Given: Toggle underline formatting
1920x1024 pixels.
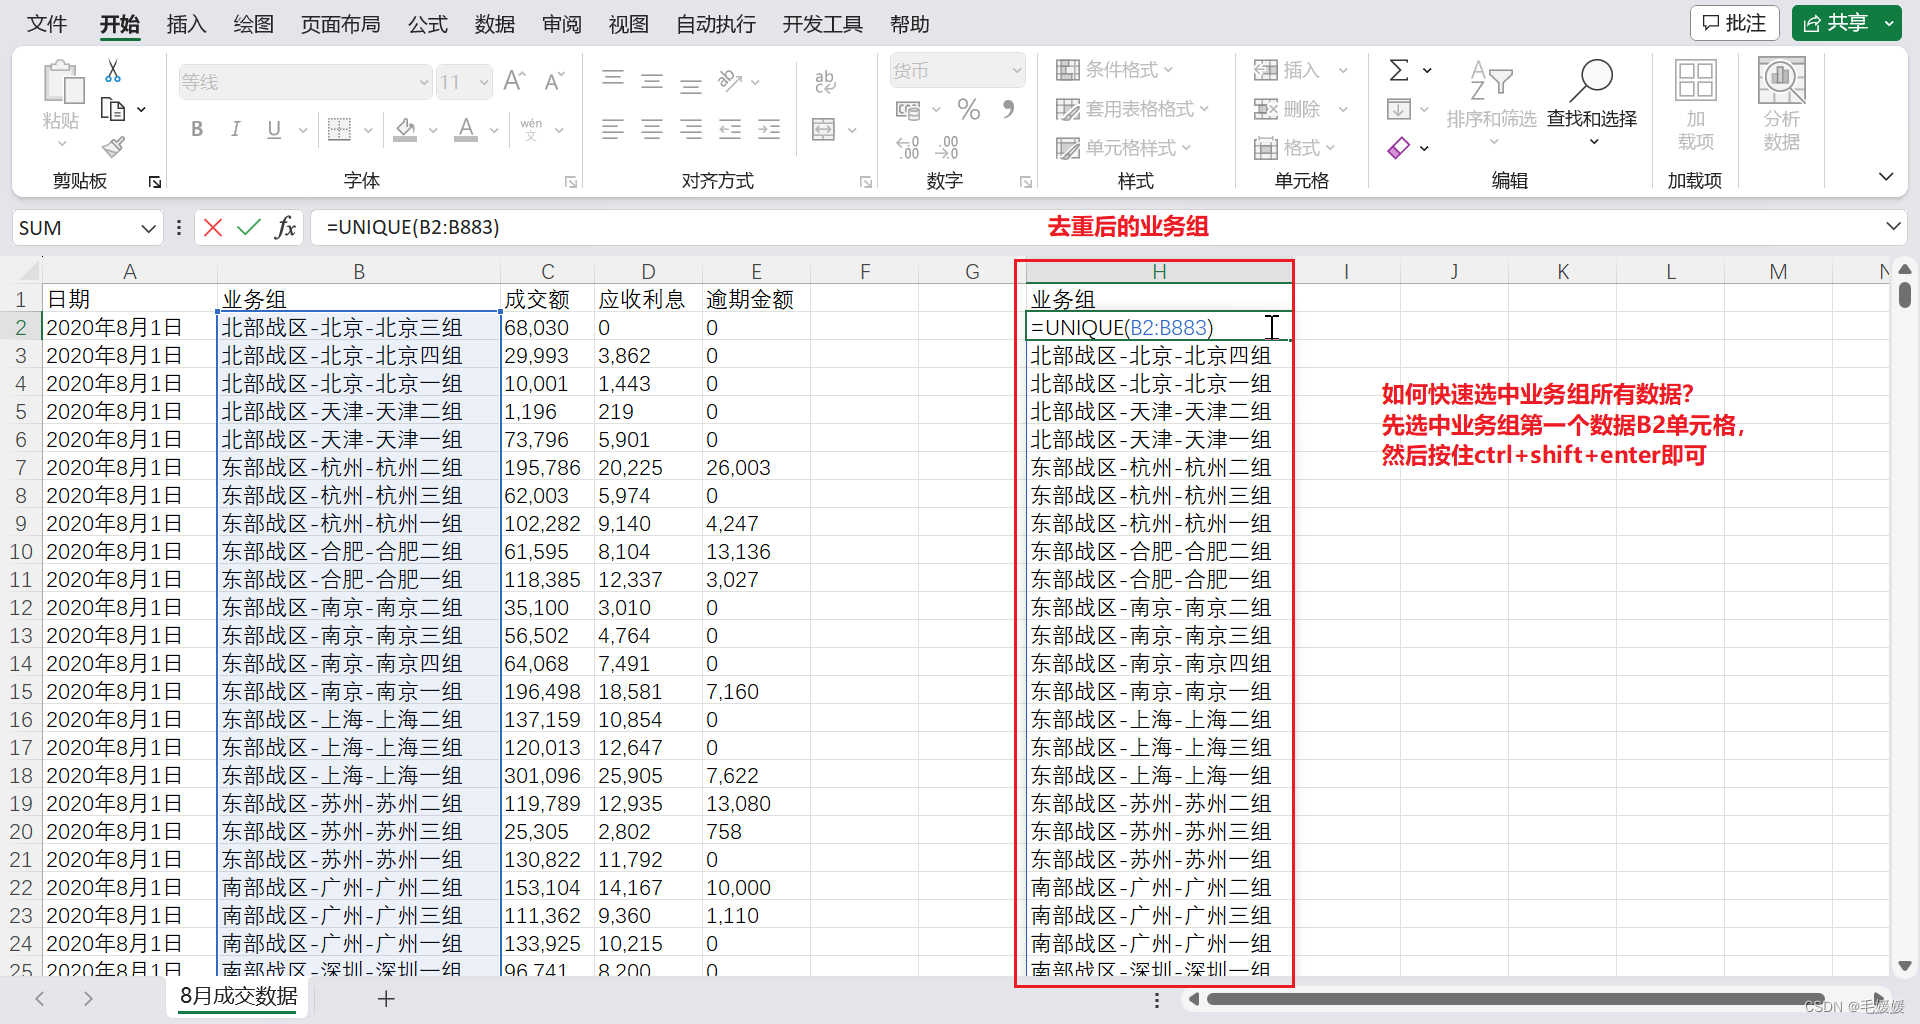Looking at the screenshot, I should tap(272, 129).
